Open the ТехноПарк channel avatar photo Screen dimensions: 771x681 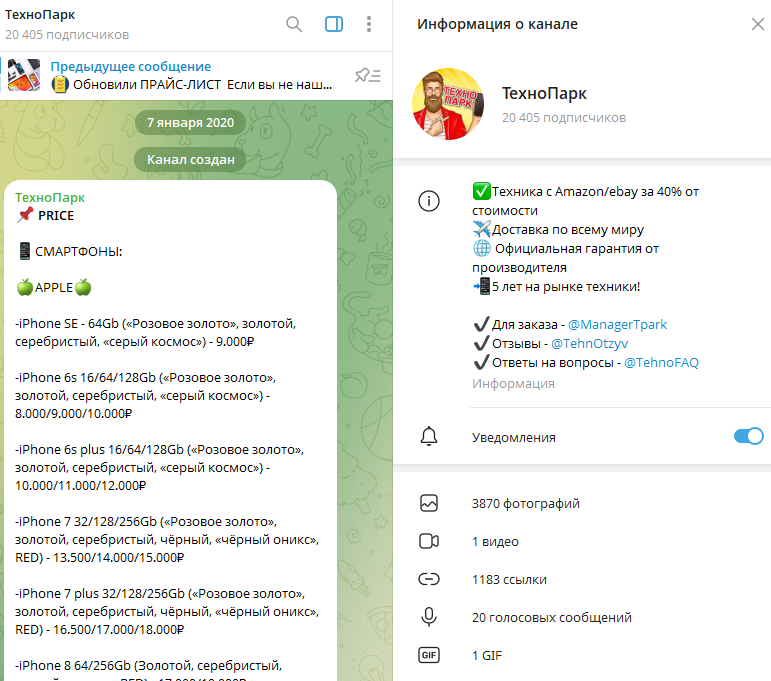[x=448, y=104]
